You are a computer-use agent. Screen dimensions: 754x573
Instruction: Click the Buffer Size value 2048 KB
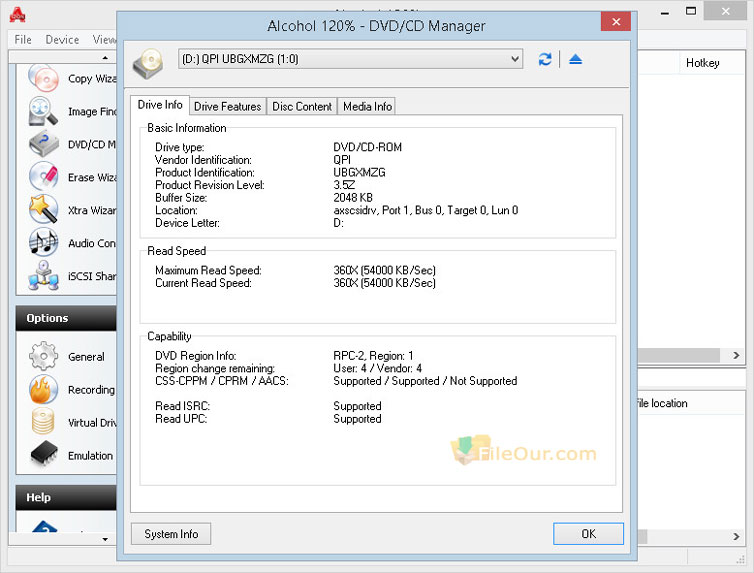(353, 198)
